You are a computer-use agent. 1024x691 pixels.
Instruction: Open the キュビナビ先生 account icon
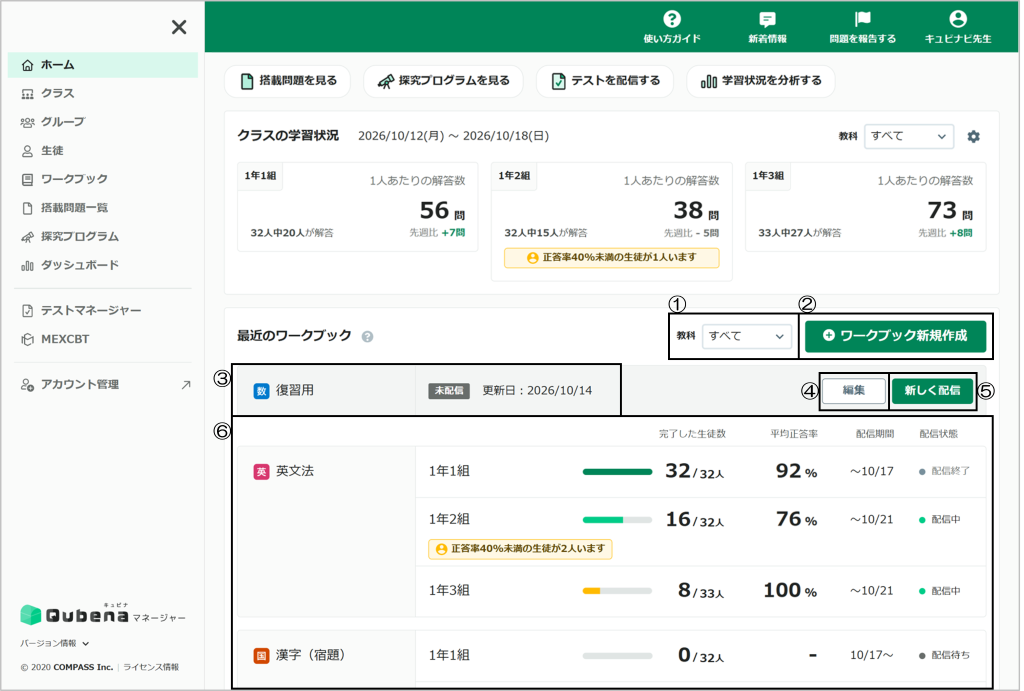pyautogui.click(x=957, y=19)
